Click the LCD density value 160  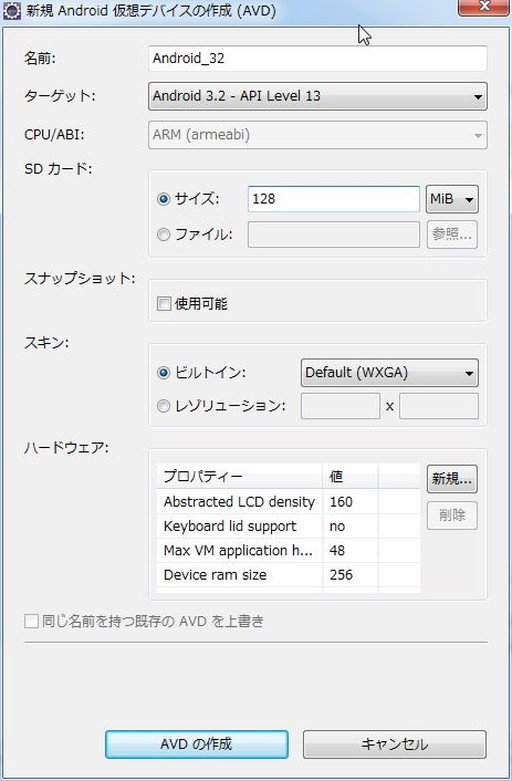coord(341,502)
